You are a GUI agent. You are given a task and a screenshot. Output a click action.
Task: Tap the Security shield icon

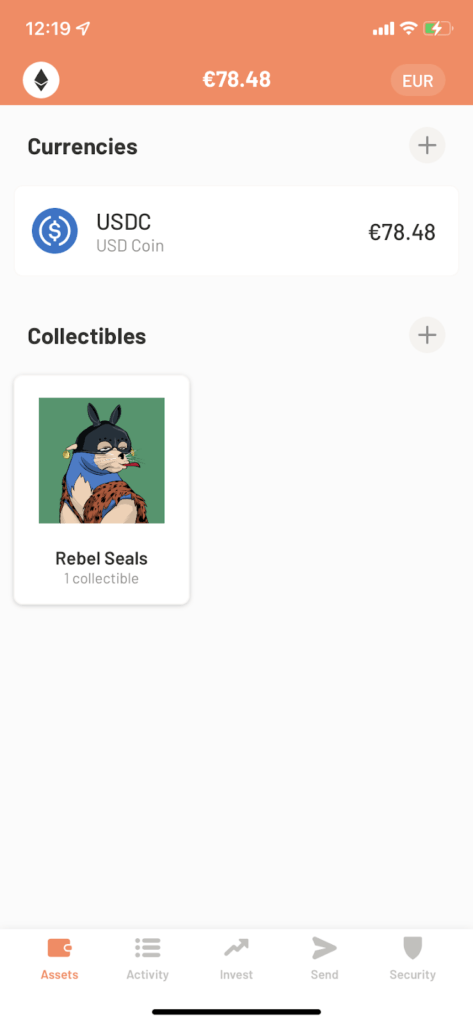pos(412,948)
